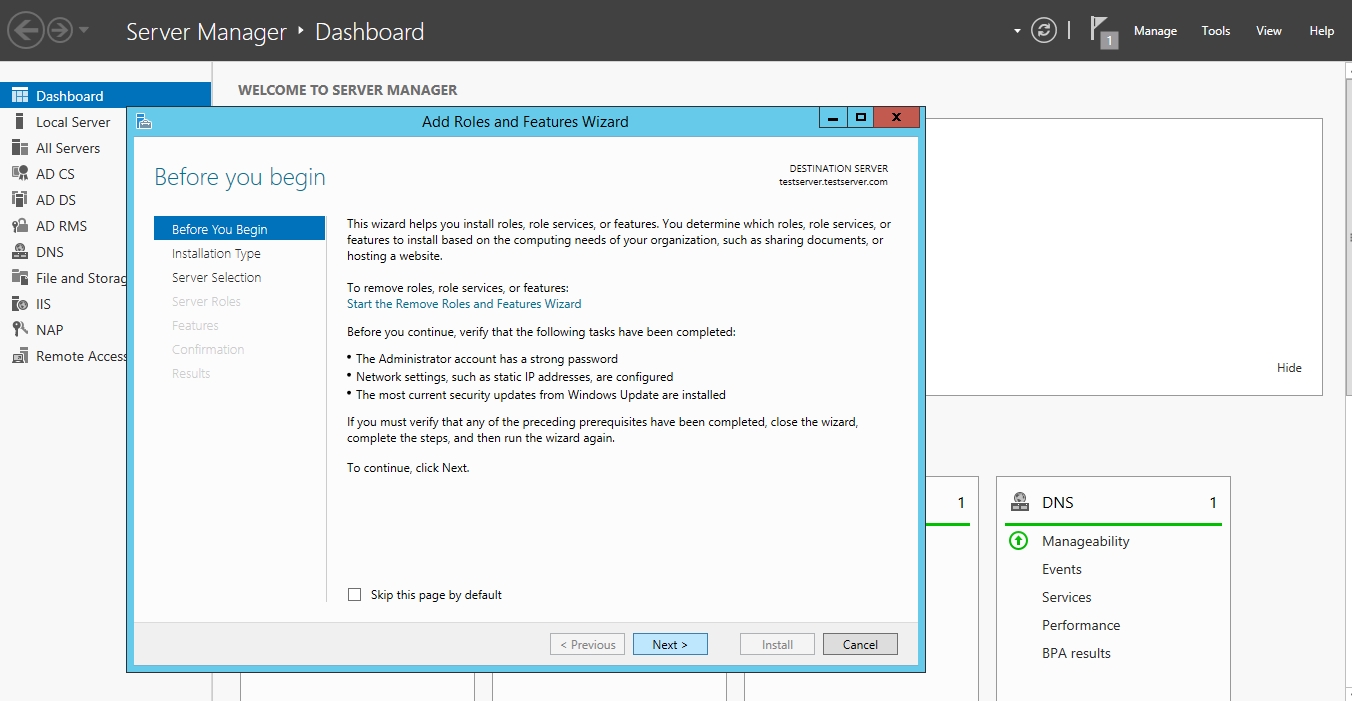
Task: Enable Skip this page by default
Action: (x=354, y=595)
